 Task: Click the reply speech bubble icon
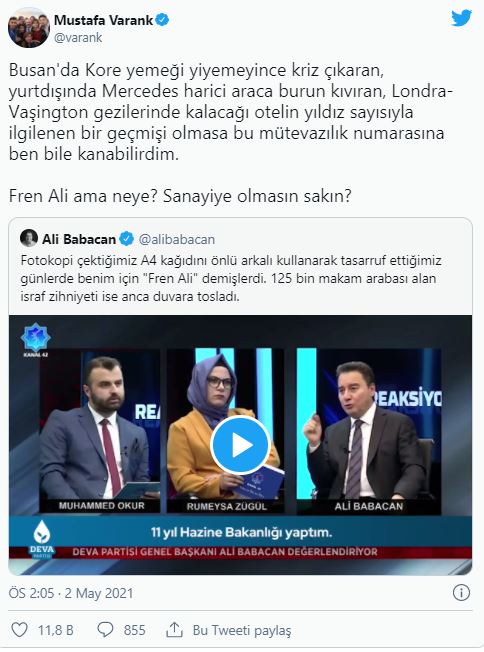tap(105, 630)
